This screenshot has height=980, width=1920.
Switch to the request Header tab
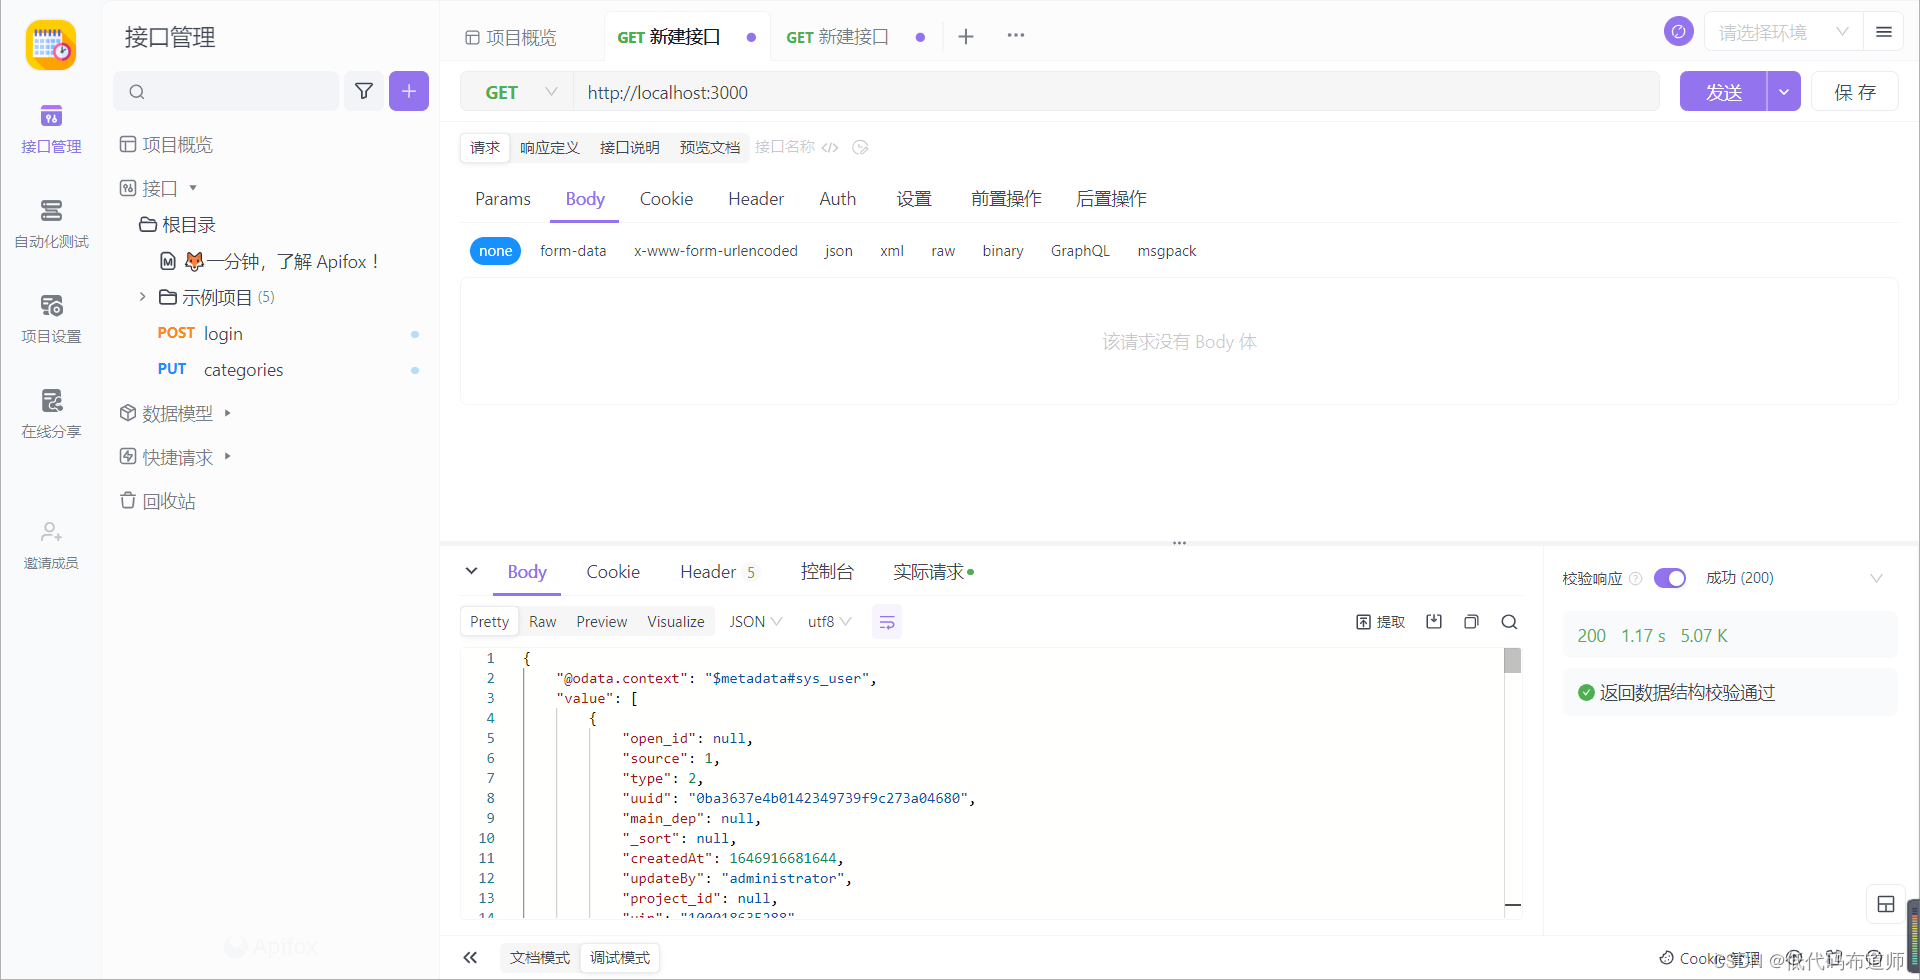tap(756, 199)
